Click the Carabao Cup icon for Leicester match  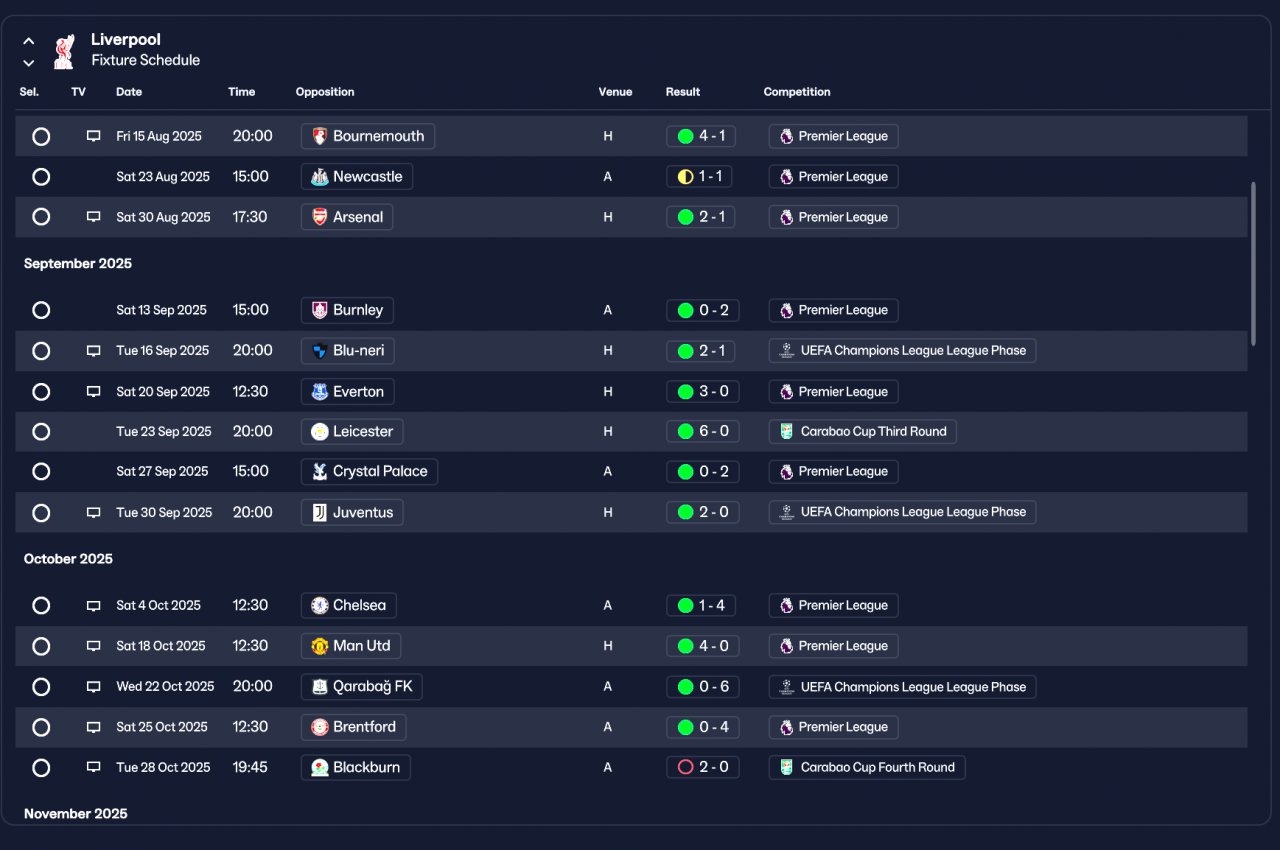tap(787, 432)
